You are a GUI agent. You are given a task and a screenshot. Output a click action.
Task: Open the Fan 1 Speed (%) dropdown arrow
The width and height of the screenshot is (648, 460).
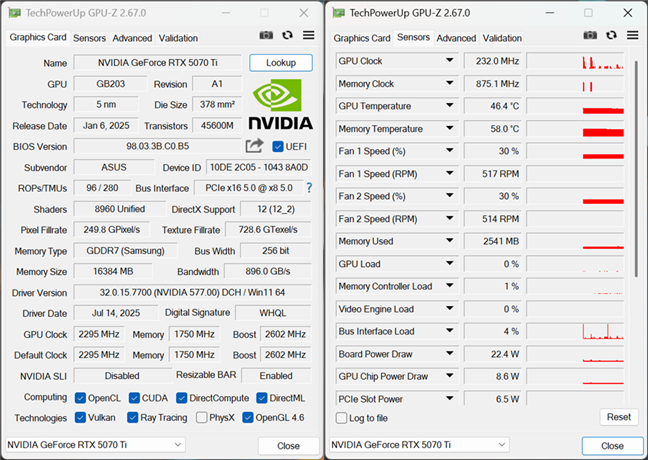pos(449,150)
